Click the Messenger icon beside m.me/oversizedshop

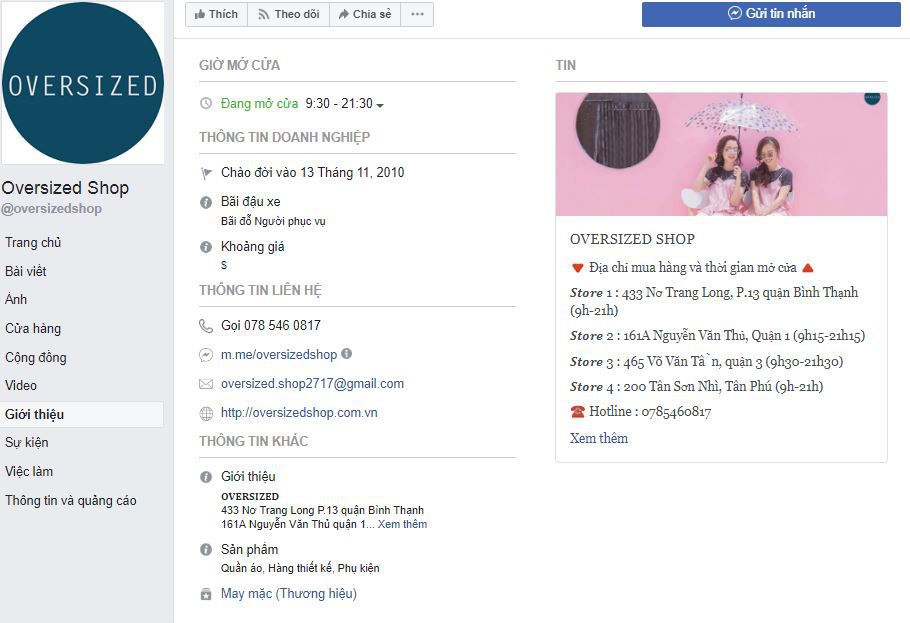pyautogui.click(x=206, y=355)
